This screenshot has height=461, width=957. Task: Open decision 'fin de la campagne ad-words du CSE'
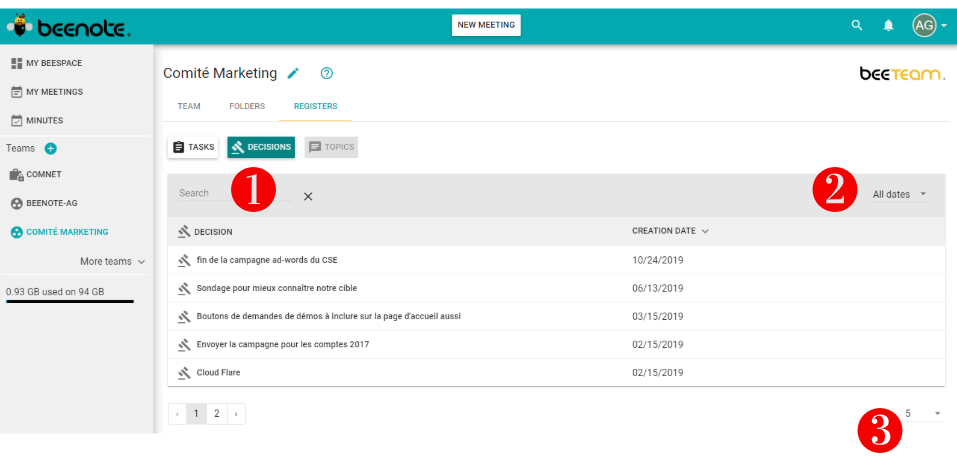click(x=267, y=260)
